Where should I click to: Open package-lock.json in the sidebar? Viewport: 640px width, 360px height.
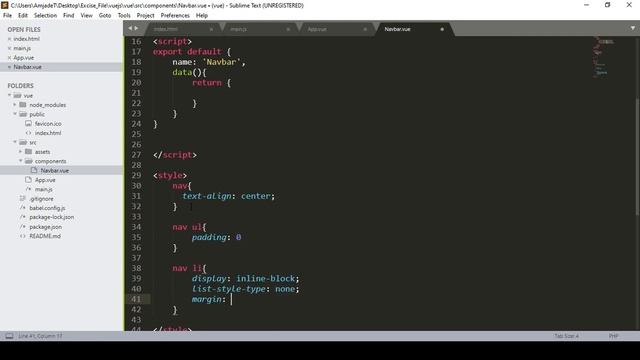(51, 217)
